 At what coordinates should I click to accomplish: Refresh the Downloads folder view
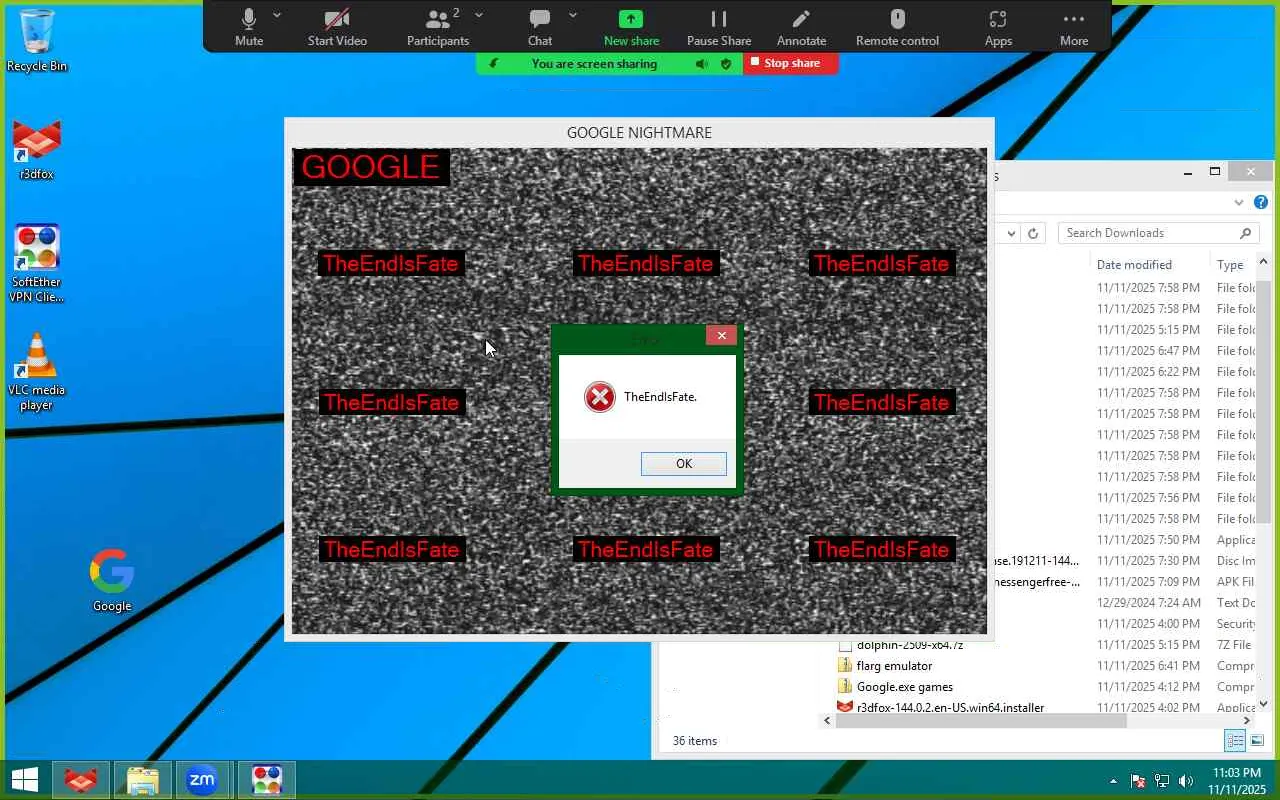click(1033, 233)
